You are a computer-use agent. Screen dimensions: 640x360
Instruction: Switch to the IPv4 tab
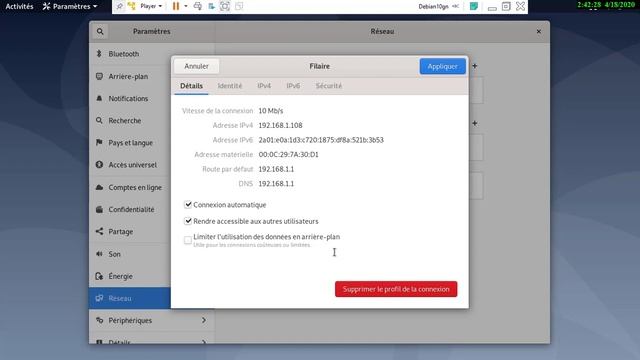[264, 86]
